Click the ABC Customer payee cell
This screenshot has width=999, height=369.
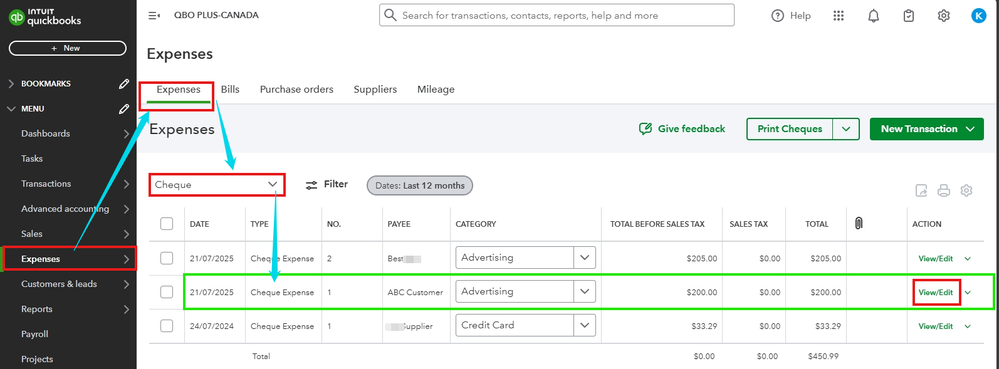point(415,293)
